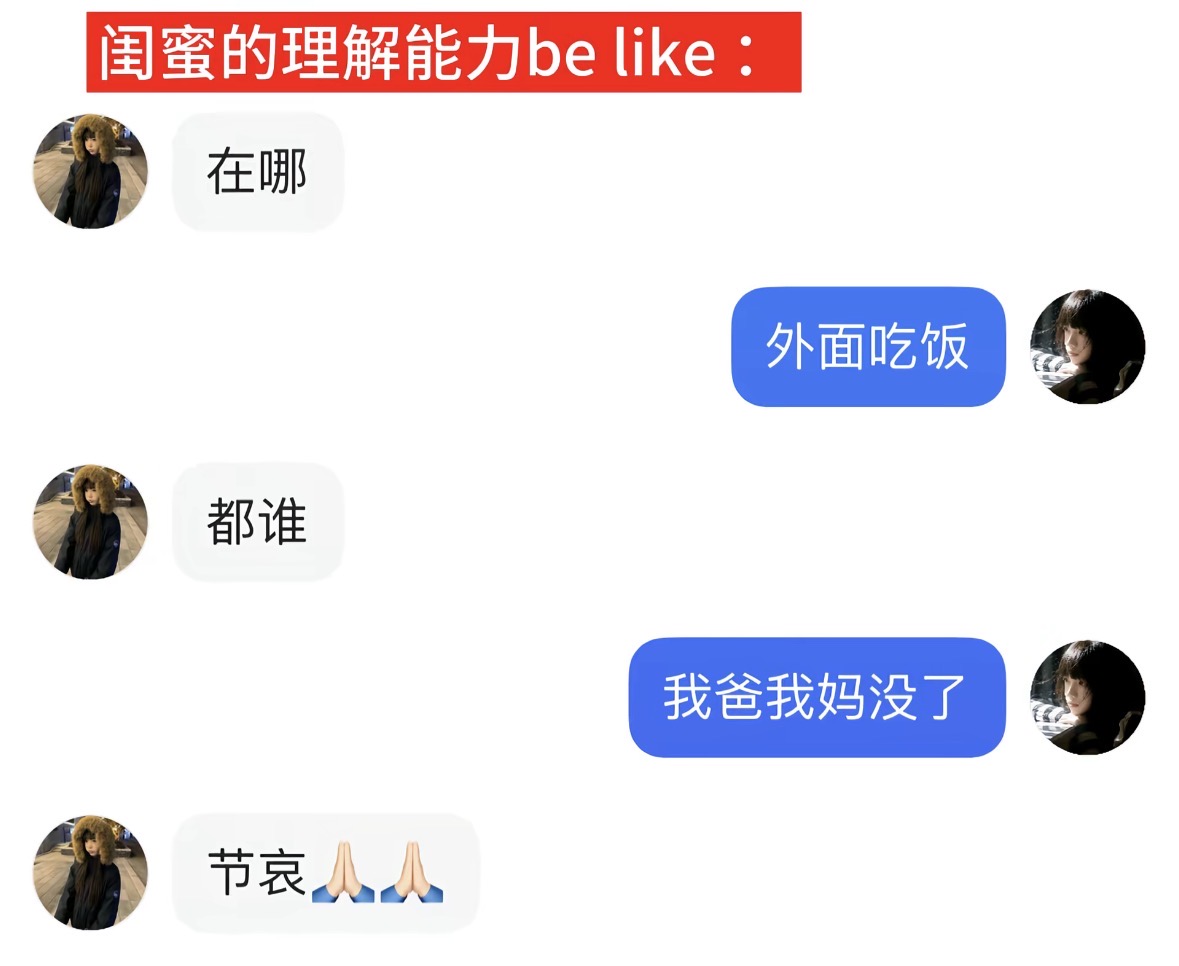Click the 'be like' text in the banner
Screen dimensions: 1179x966
(x=621, y=53)
